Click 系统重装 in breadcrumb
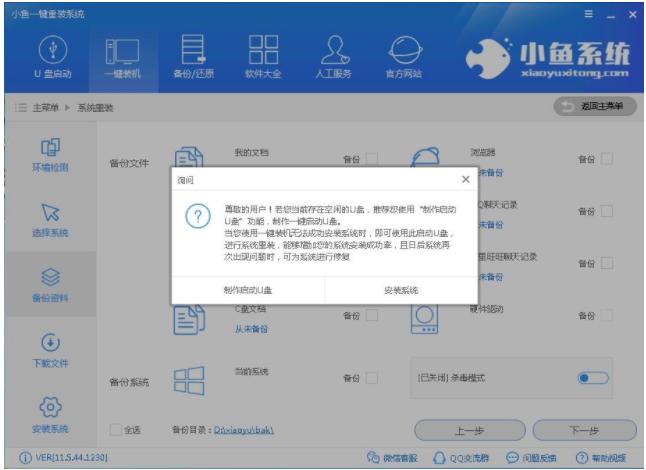646x470 pixels. coord(95,108)
